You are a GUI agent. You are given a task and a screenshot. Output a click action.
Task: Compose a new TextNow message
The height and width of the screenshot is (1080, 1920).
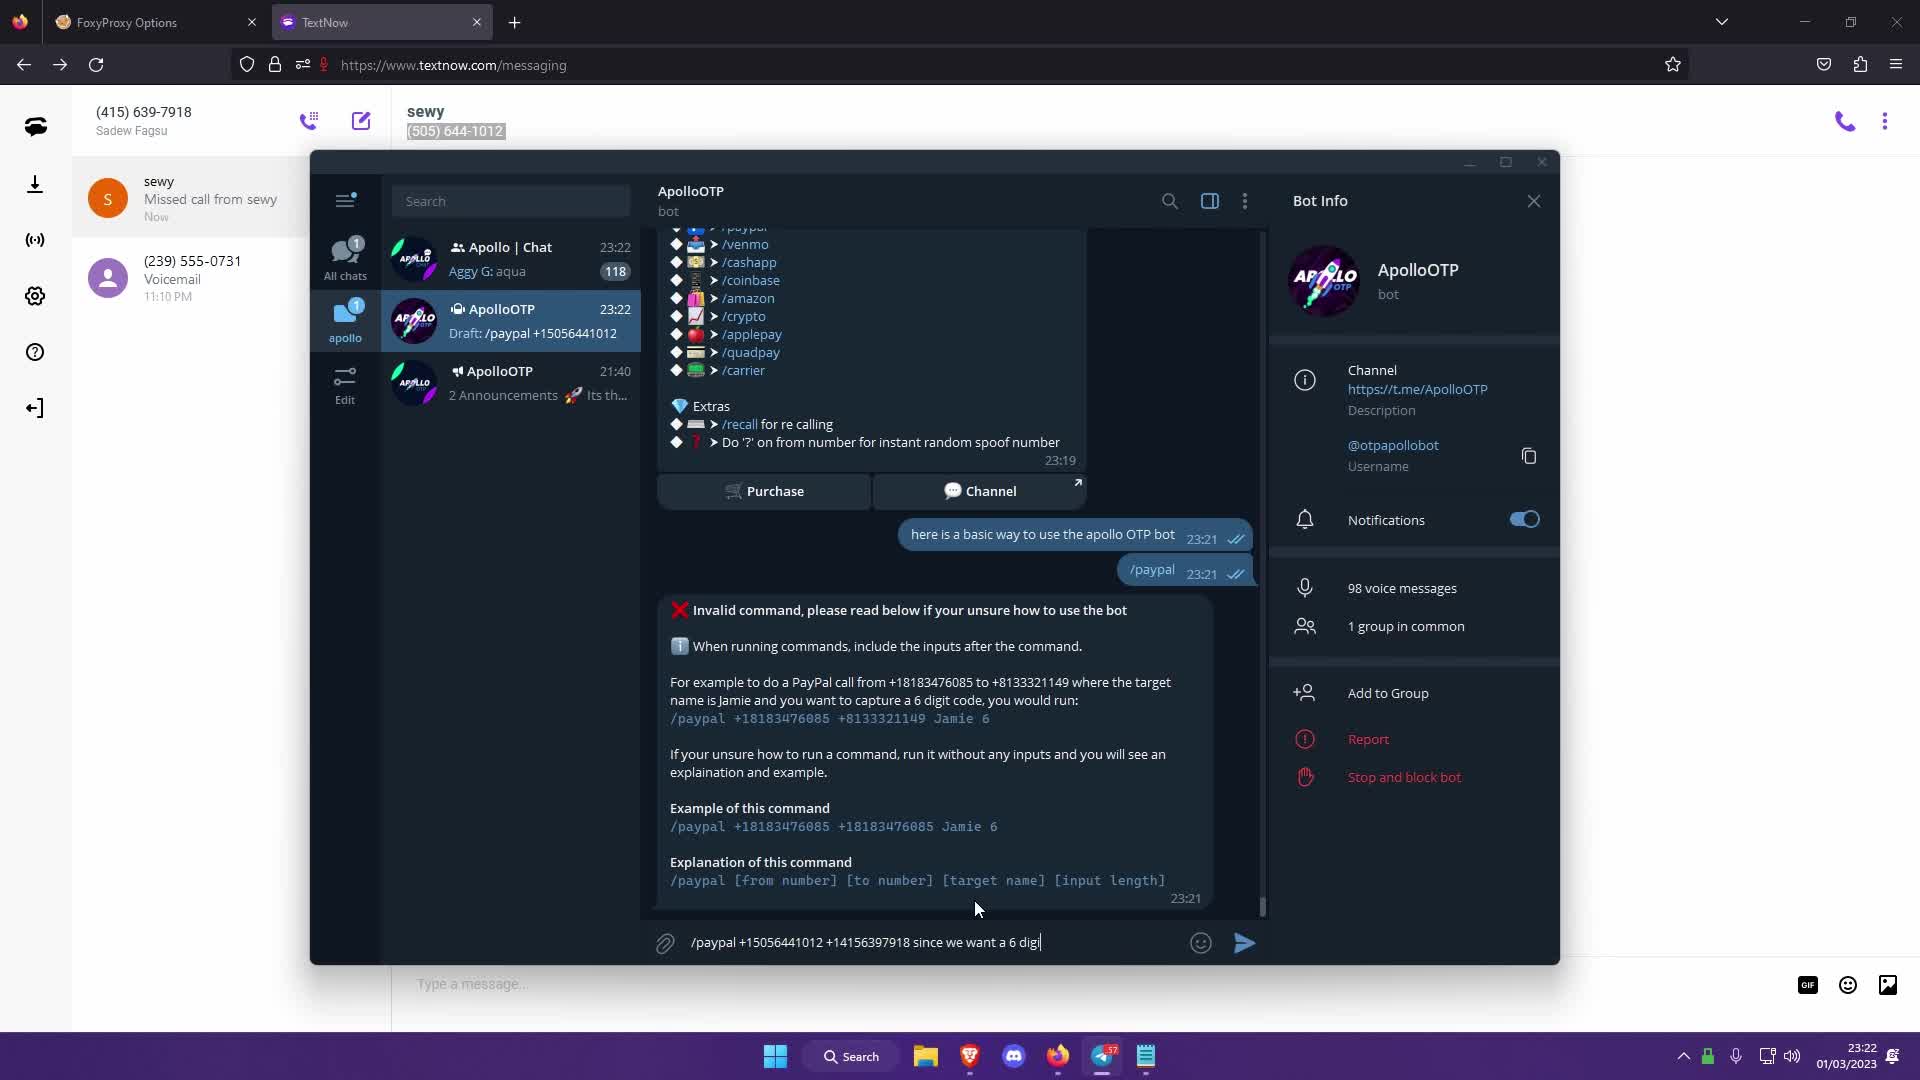[x=361, y=121]
